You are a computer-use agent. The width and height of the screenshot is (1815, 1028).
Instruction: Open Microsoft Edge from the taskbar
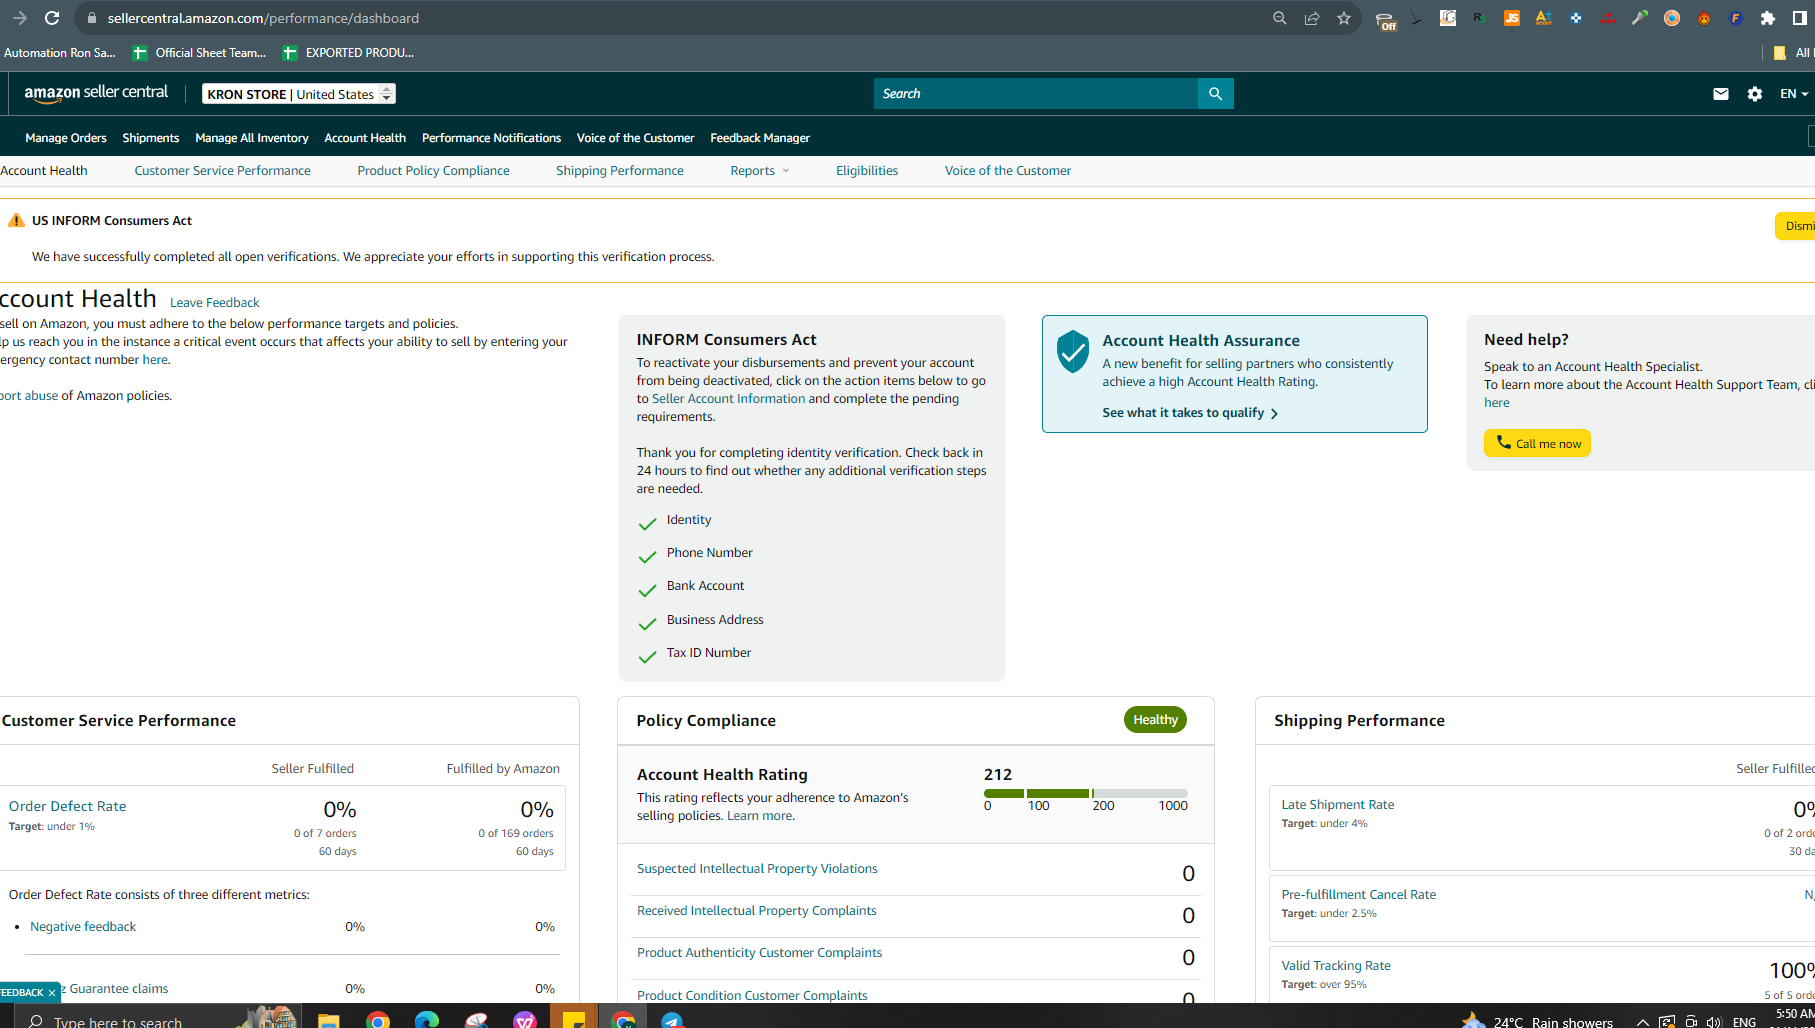[427, 1020]
